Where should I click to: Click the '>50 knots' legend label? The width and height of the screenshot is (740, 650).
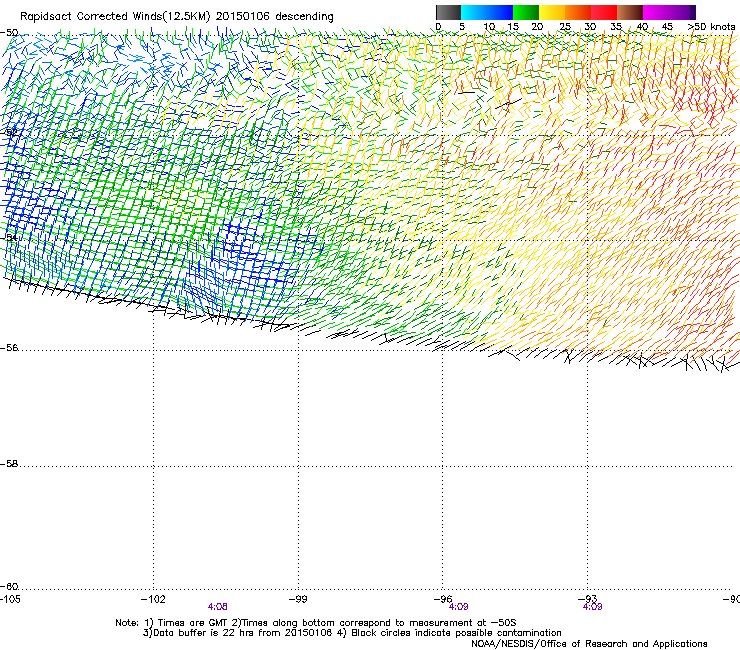click(711, 27)
